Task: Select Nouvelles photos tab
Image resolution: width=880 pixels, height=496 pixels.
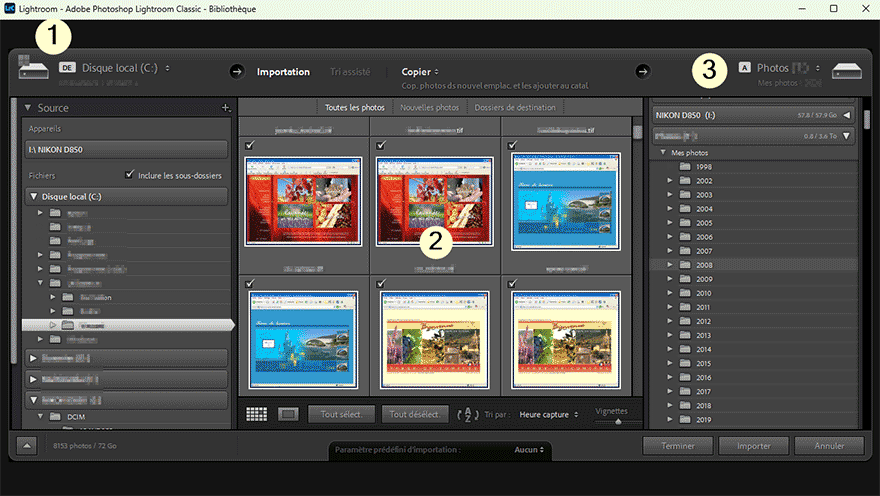Action: (429, 107)
